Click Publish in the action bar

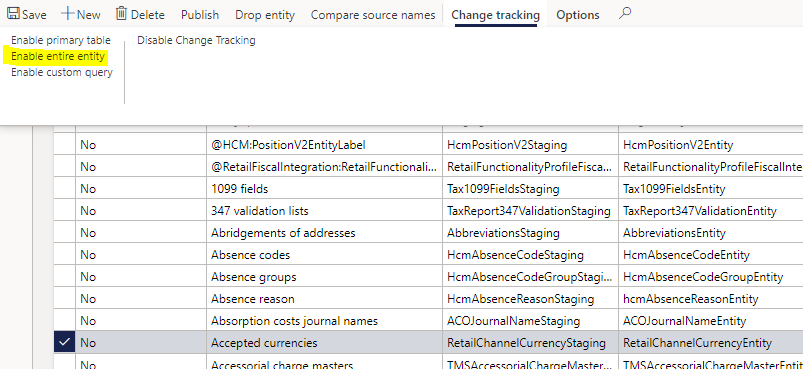click(x=200, y=15)
